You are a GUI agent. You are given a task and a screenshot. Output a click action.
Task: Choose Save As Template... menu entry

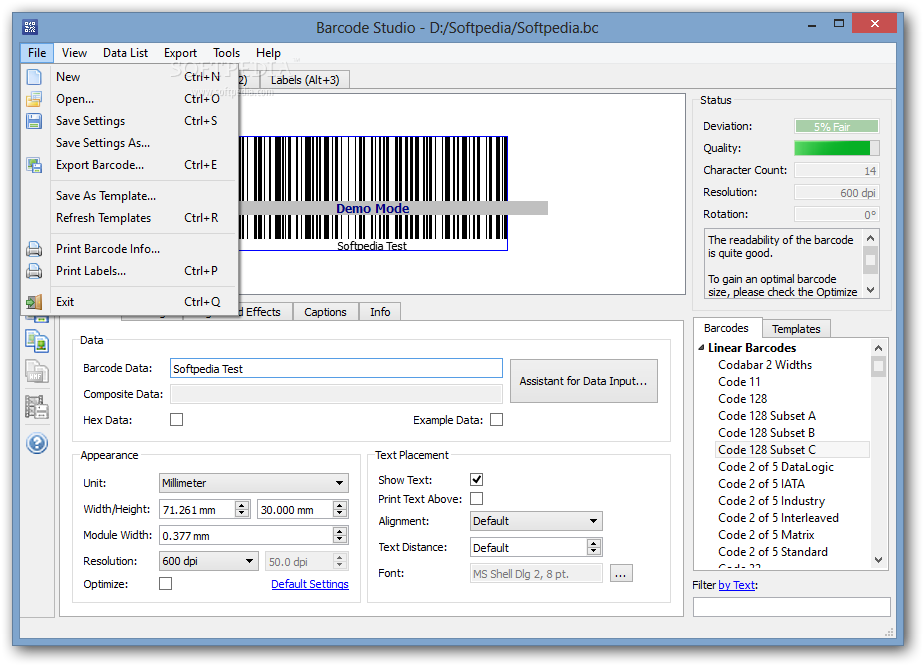coord(130,196)
